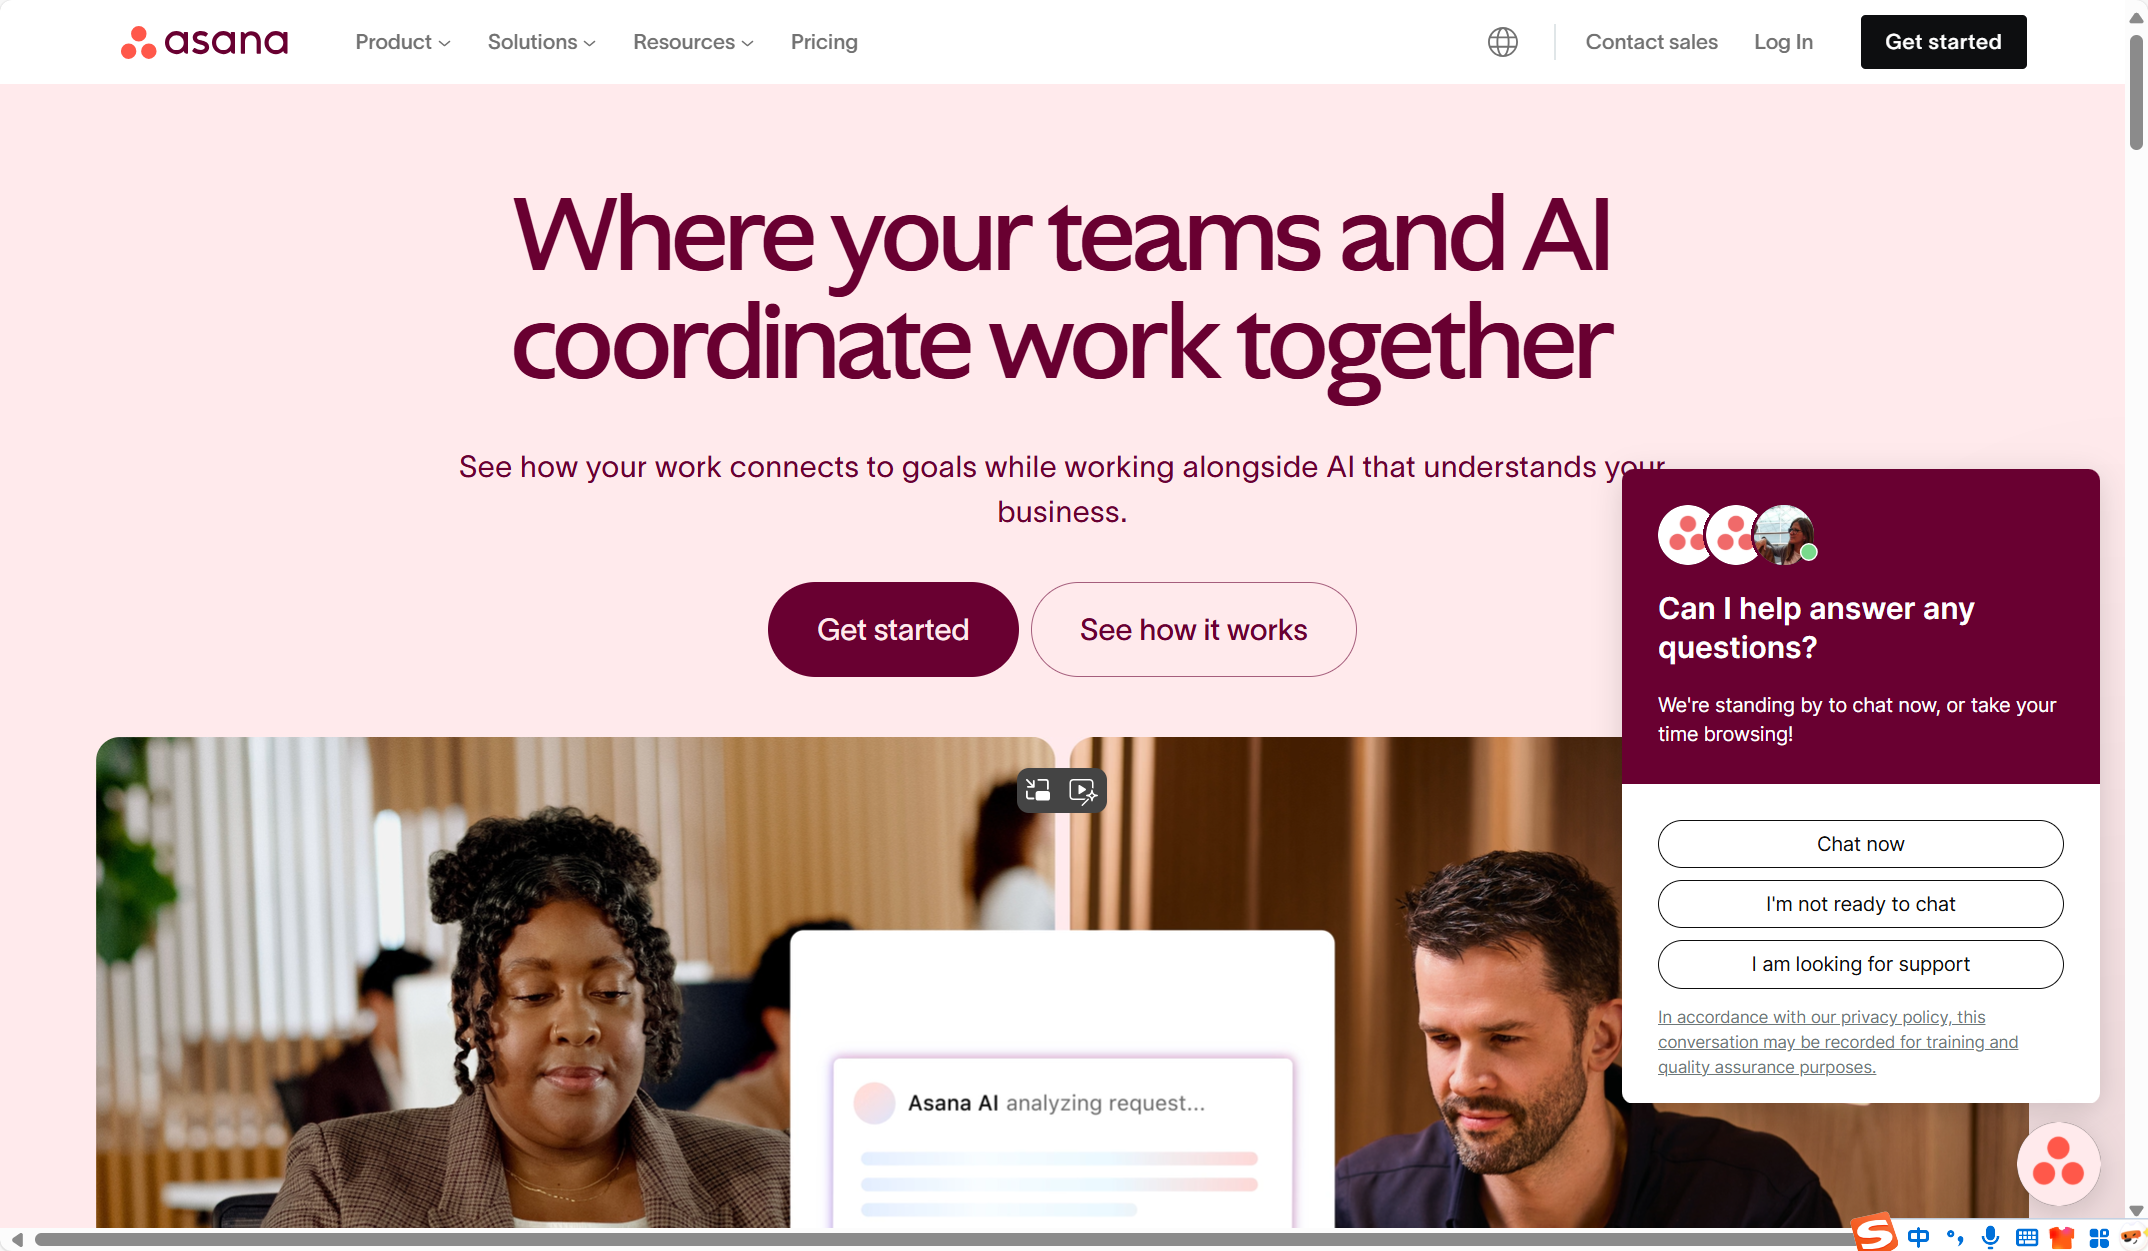Click the See how it works button
This screenshot has width=2148, height=1251.
pos(1193,629)
